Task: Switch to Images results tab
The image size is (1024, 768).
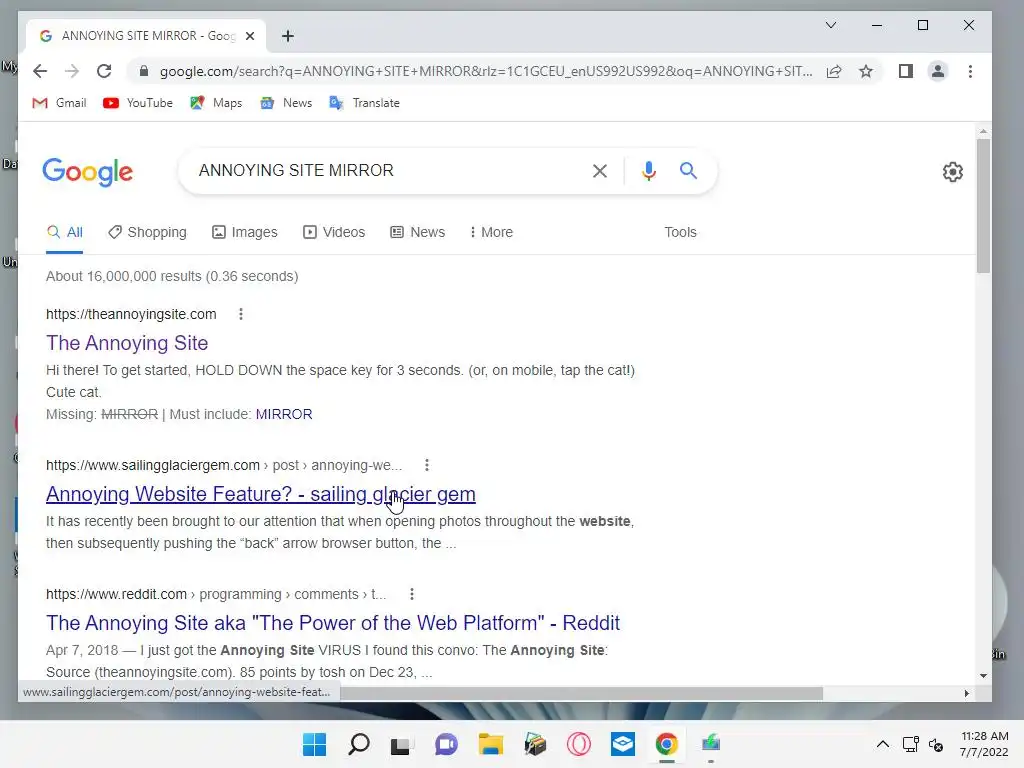Action: [245, 232]
